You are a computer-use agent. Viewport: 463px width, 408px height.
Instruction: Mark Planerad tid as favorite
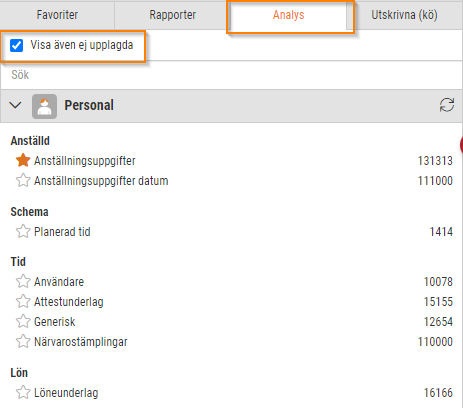[23, 231]
